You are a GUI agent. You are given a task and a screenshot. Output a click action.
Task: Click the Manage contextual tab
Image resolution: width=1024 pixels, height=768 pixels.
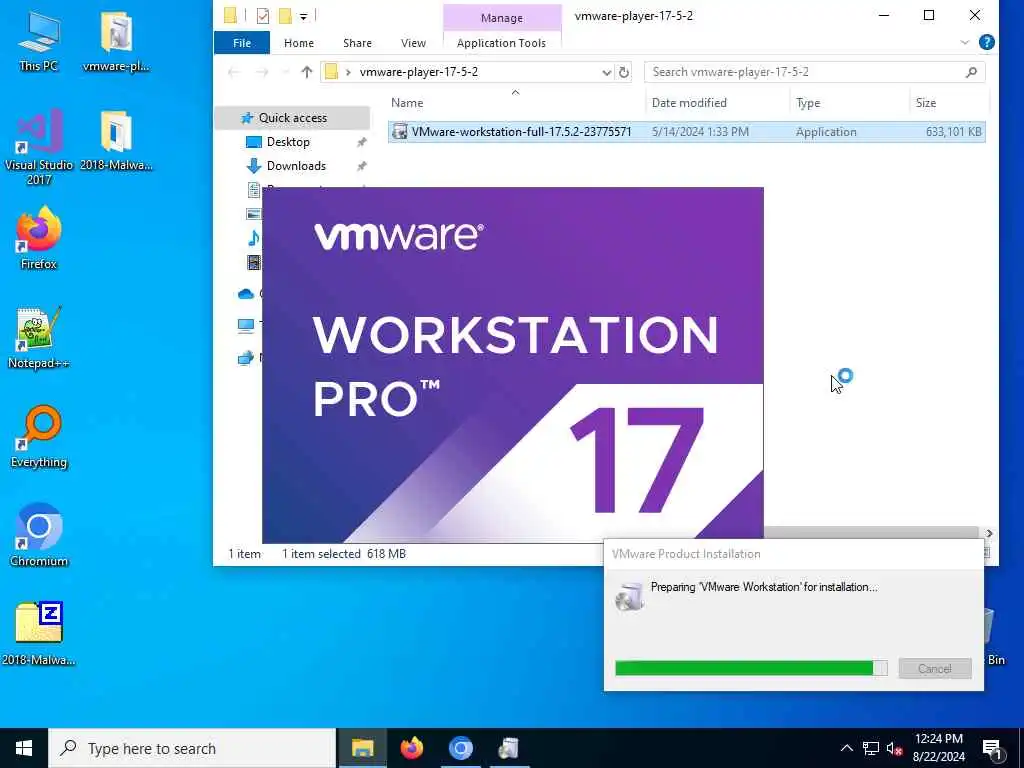[502, 18]
